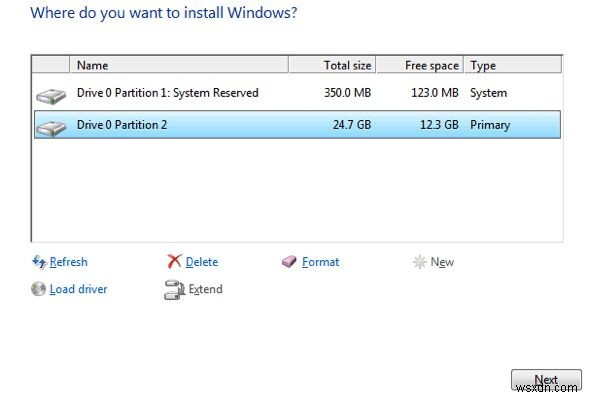Click the Extend partition drives icon
The width and height of the screenshot is (589, 398).
[174, 290]
